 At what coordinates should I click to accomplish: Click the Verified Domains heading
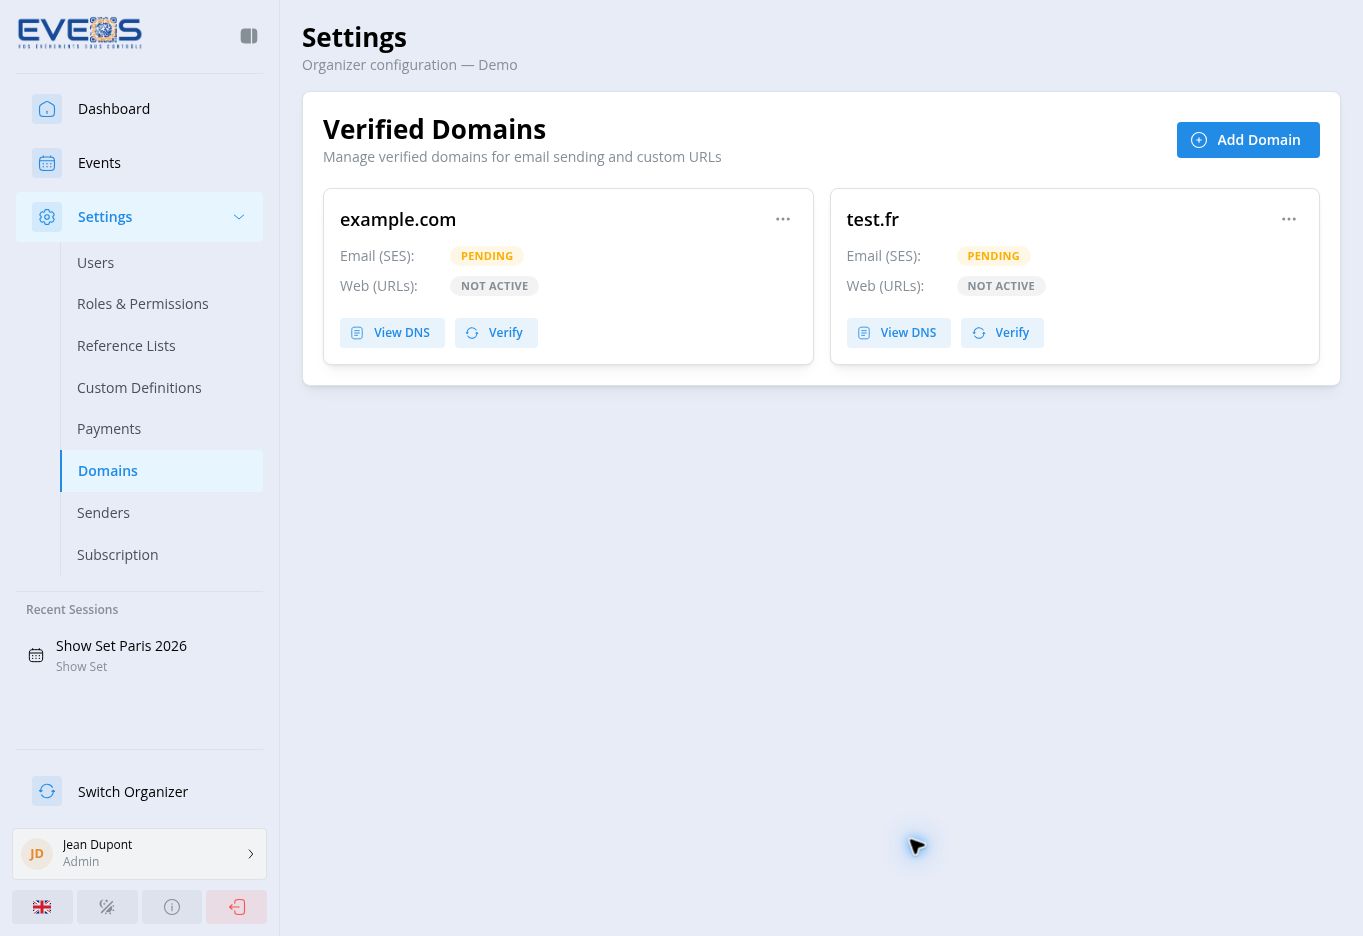[434, 129]
